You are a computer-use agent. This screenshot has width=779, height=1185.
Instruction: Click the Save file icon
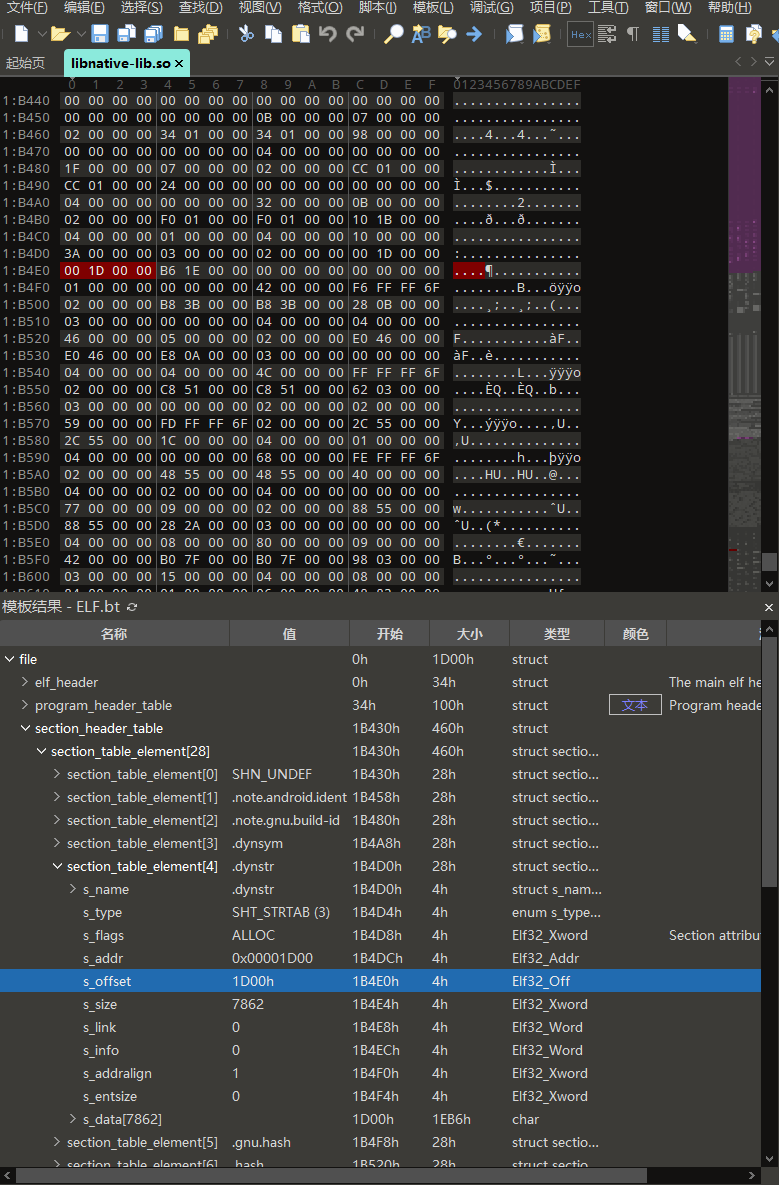click(x=100, y=34)
